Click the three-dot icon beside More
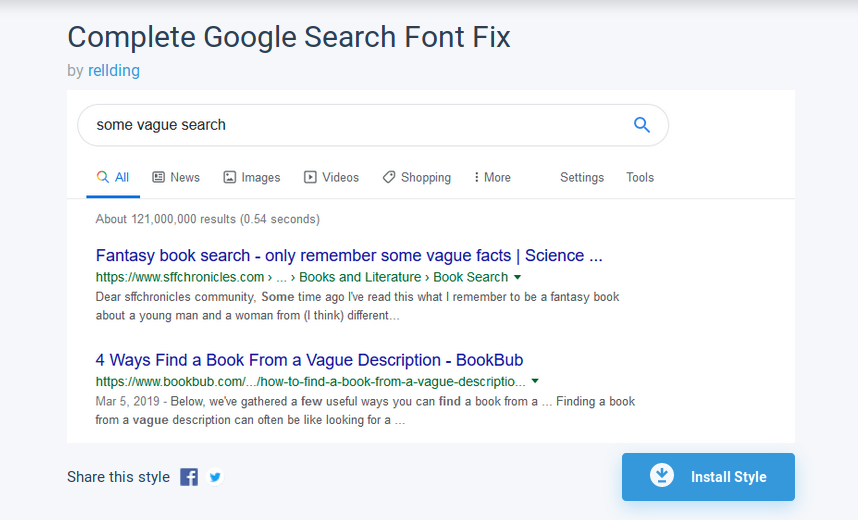The height and width of the screenshot is (520, 858). 476,177
